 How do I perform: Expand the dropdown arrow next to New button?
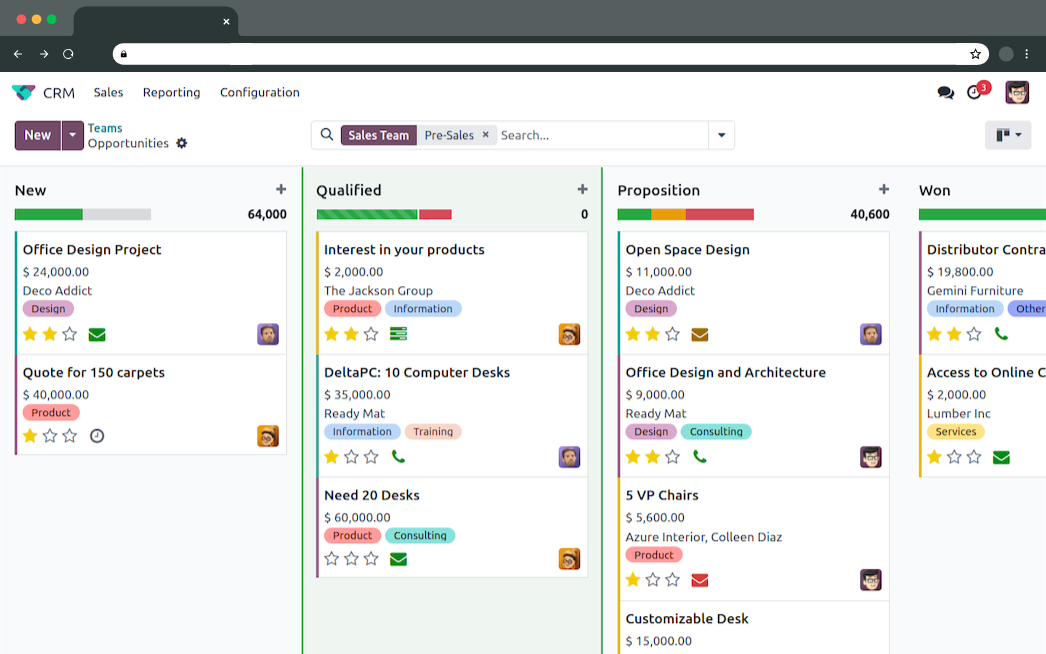[x=72, y=135]
